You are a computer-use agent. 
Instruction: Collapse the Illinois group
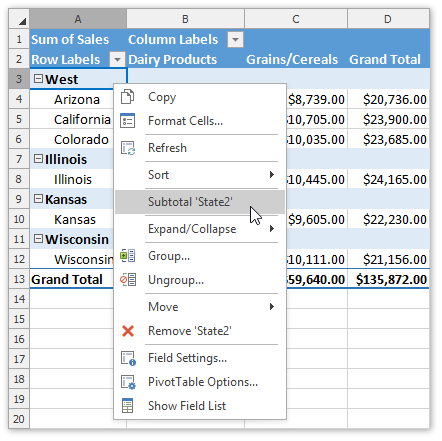pyautogui.click(x=39, y=159)
